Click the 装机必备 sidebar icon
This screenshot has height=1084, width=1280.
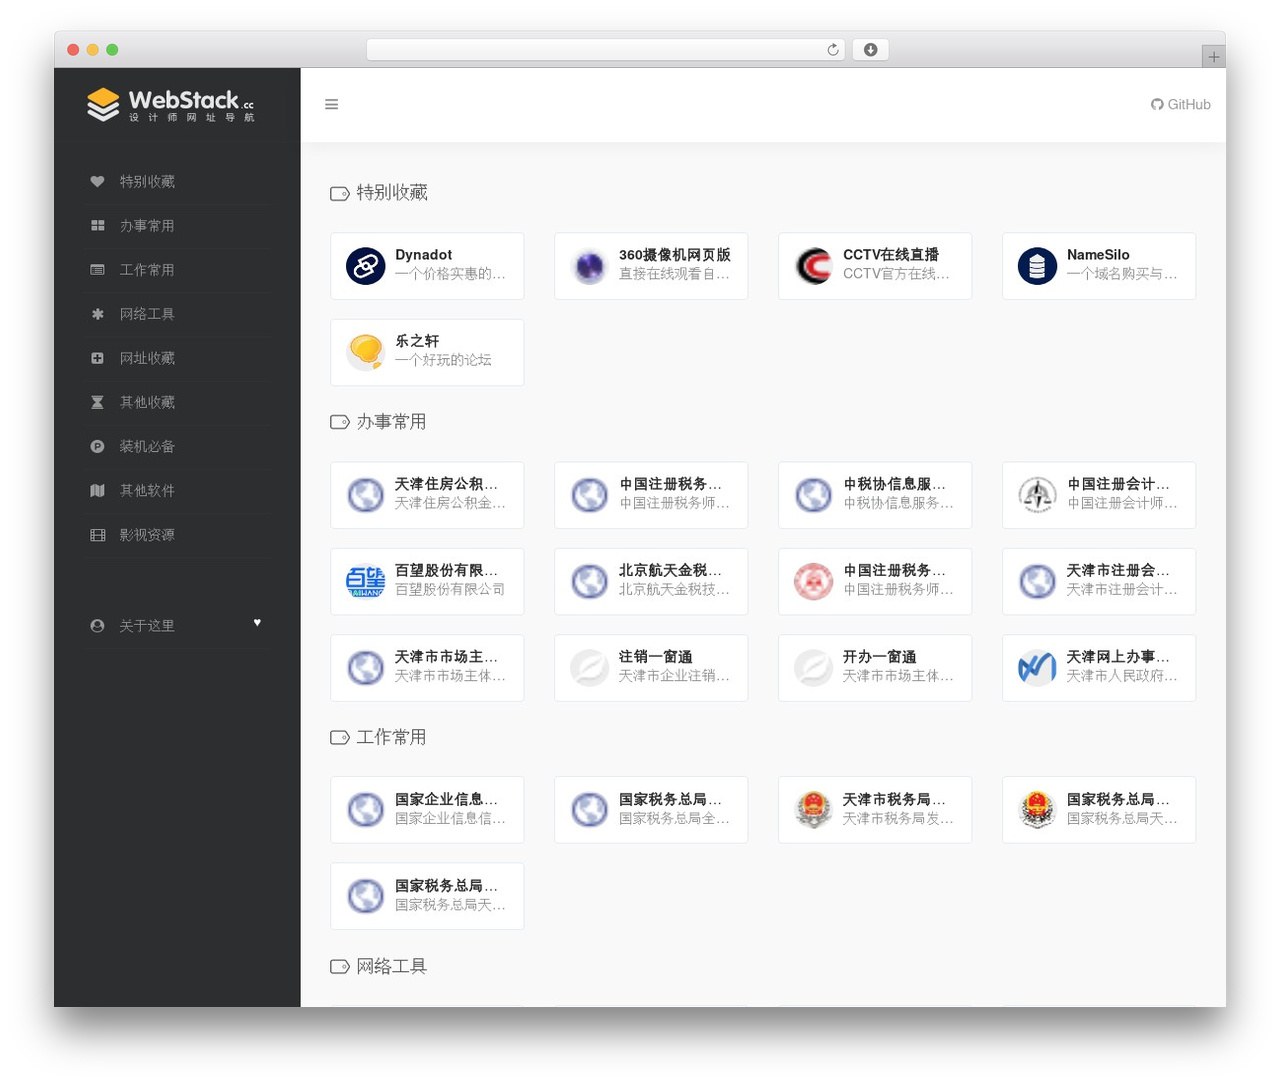pyautogui.click(x=97, y=446)
